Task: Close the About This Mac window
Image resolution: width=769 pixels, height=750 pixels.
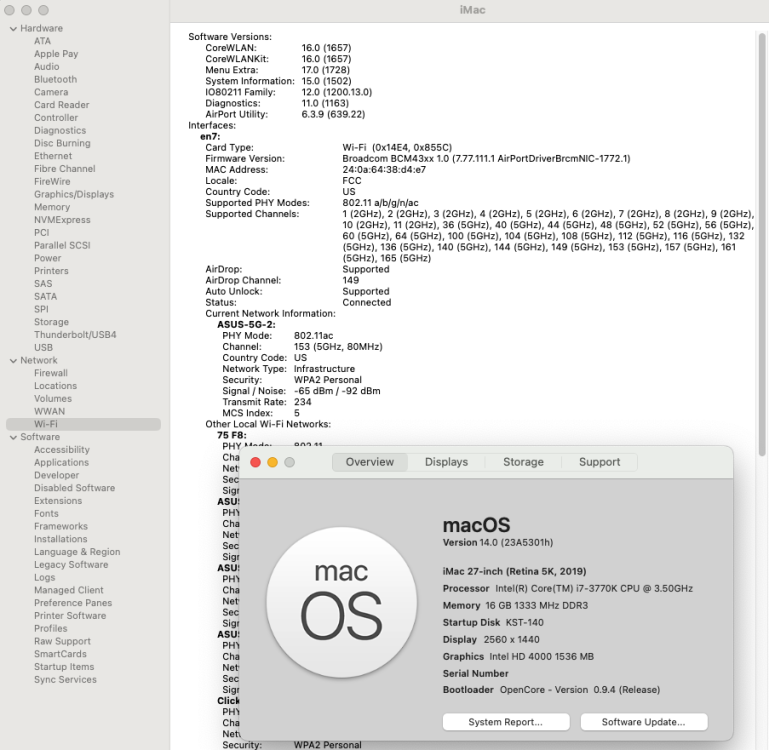Action: [256, 463]
